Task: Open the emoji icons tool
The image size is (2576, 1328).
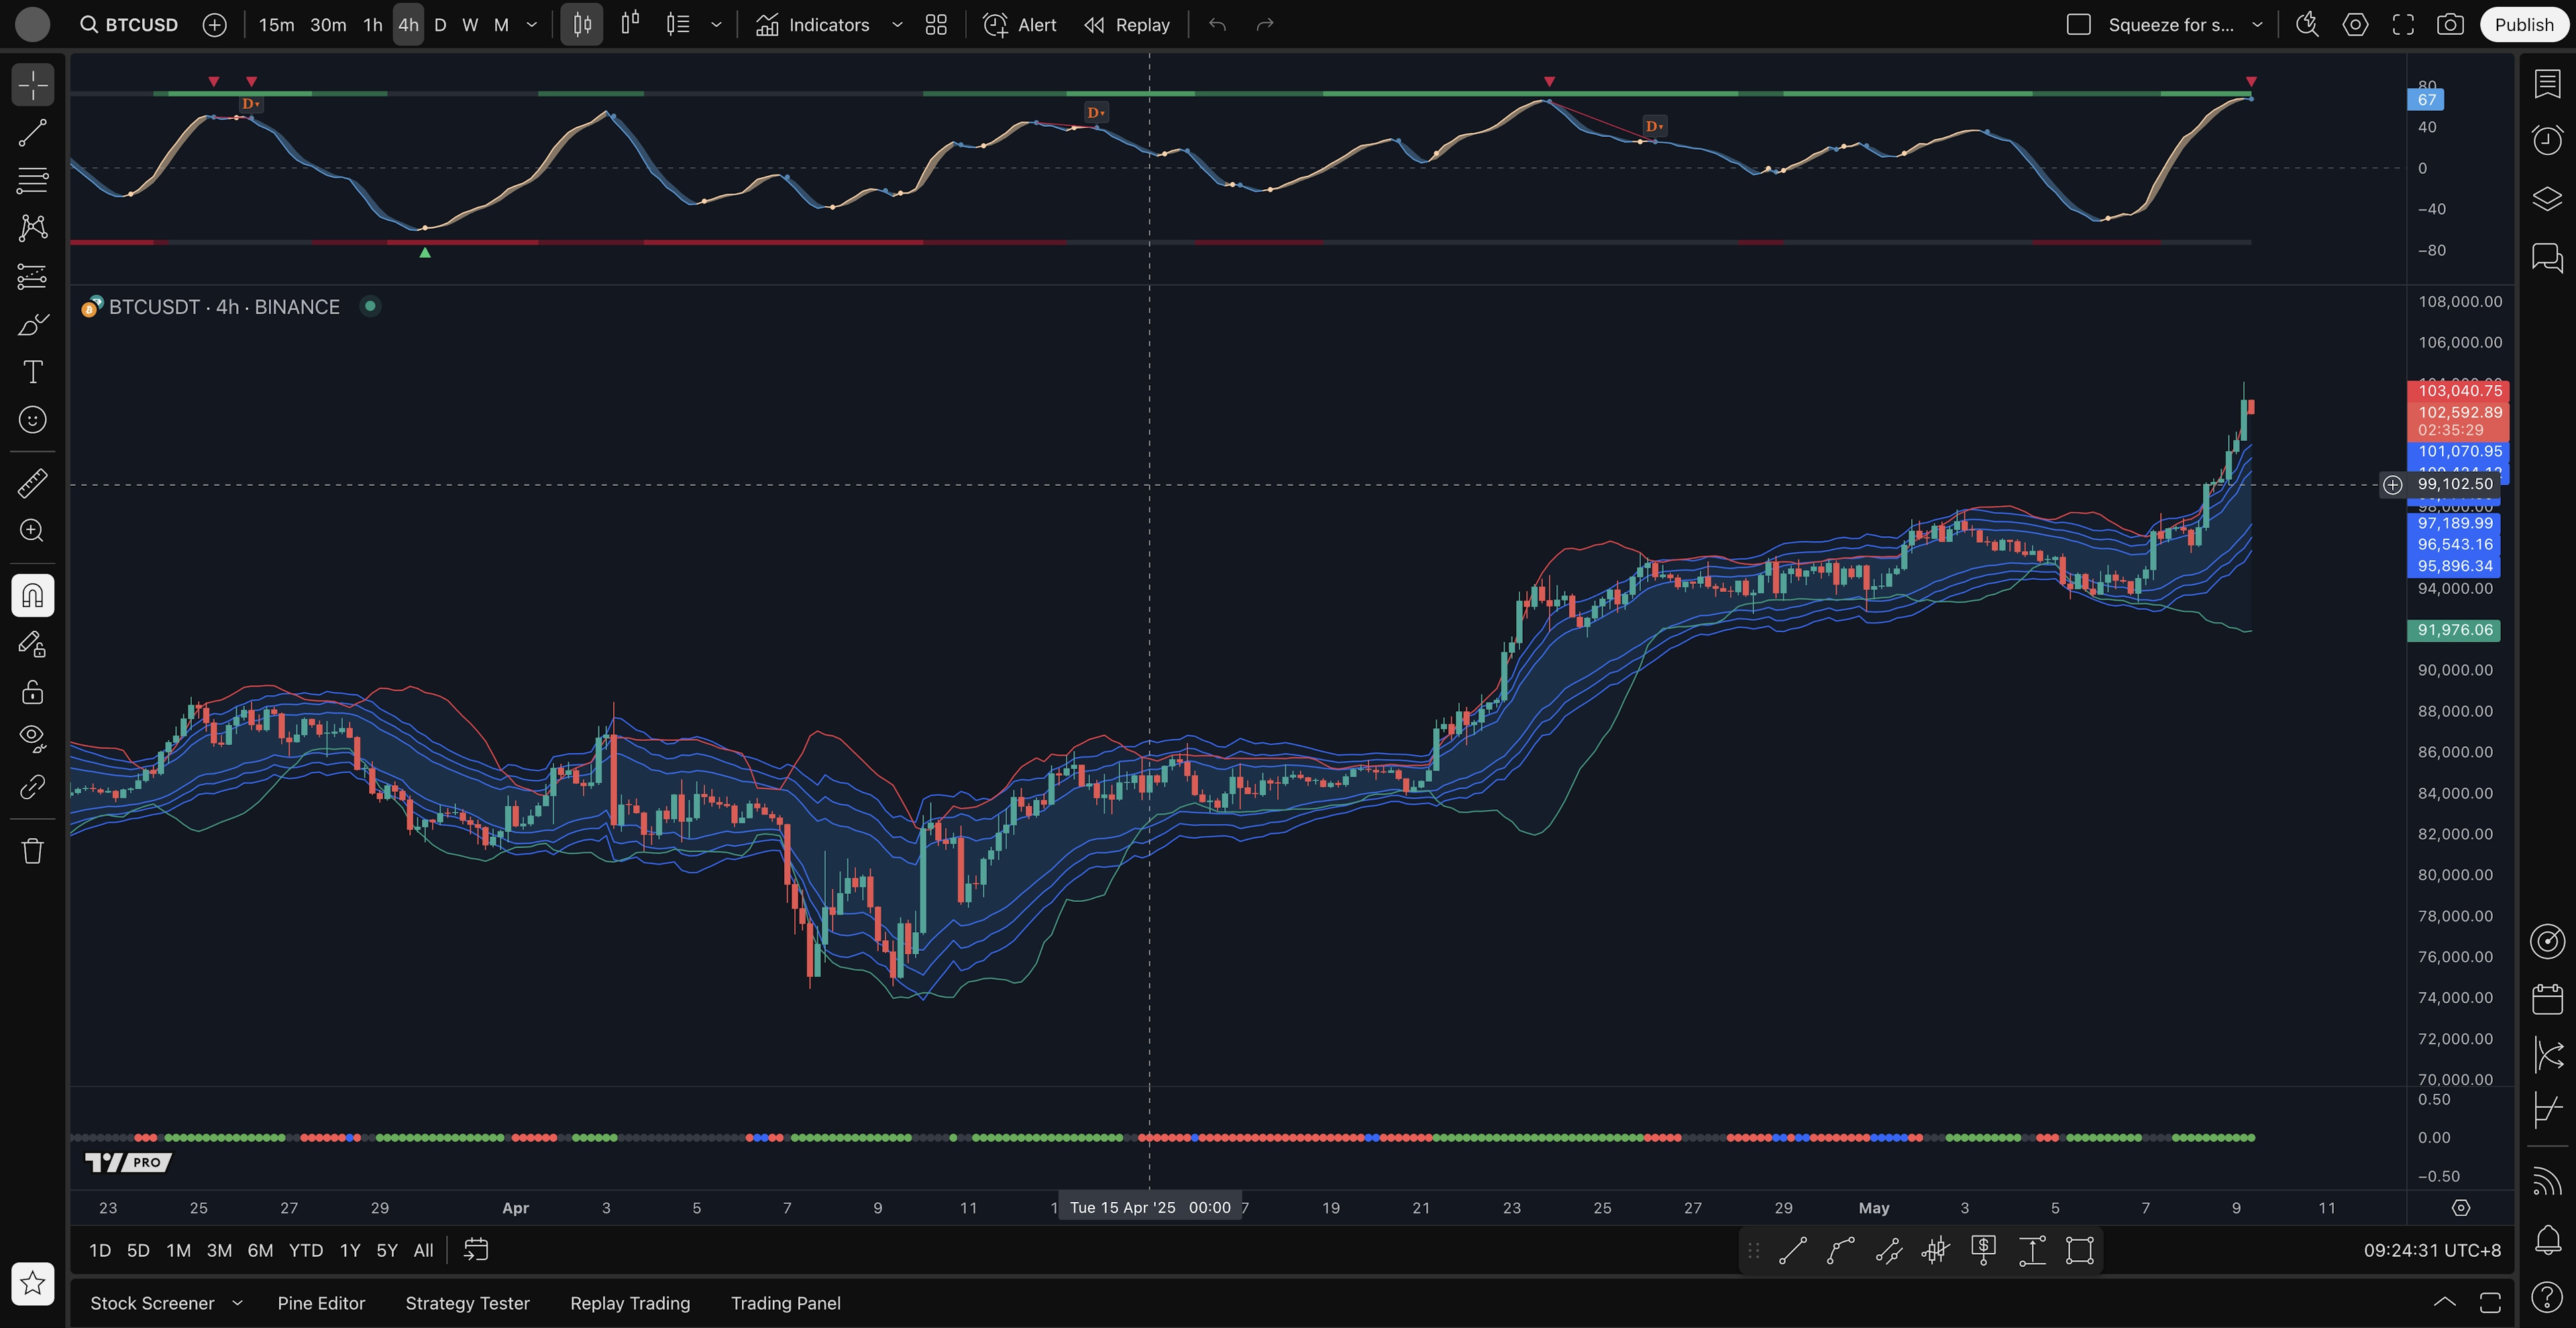Action: 32,420
